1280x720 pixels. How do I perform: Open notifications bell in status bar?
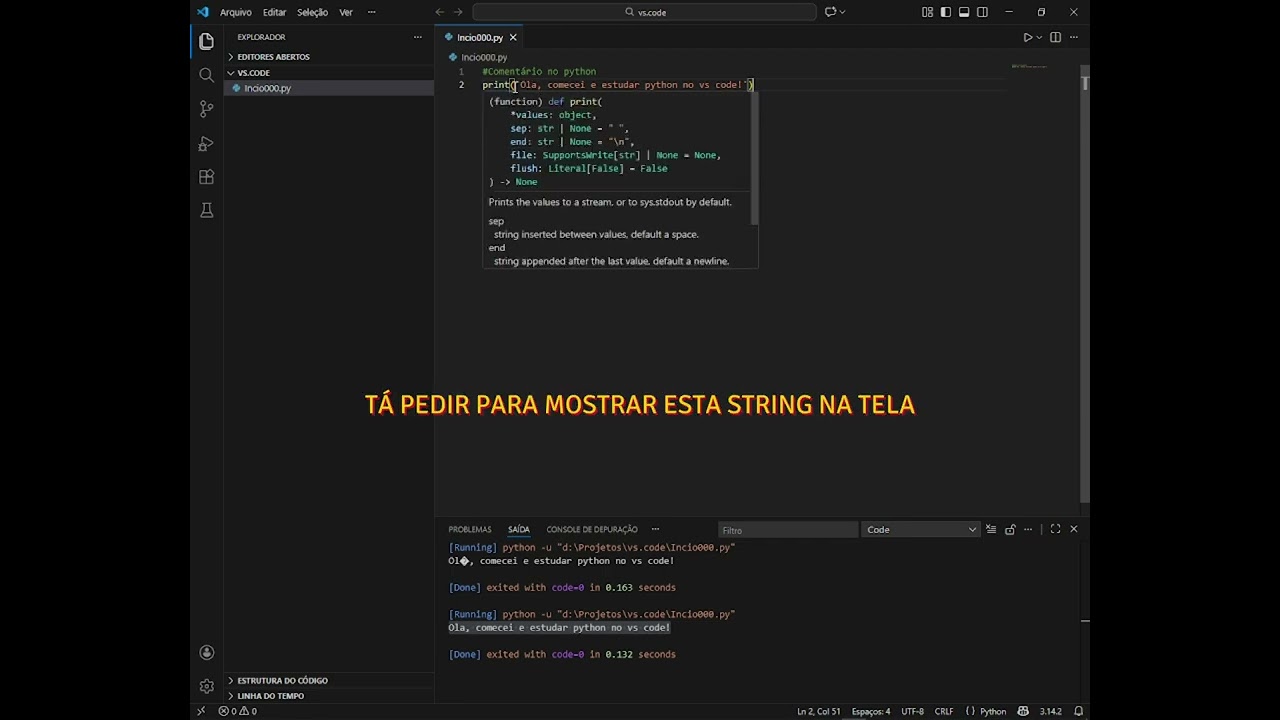1078,711
